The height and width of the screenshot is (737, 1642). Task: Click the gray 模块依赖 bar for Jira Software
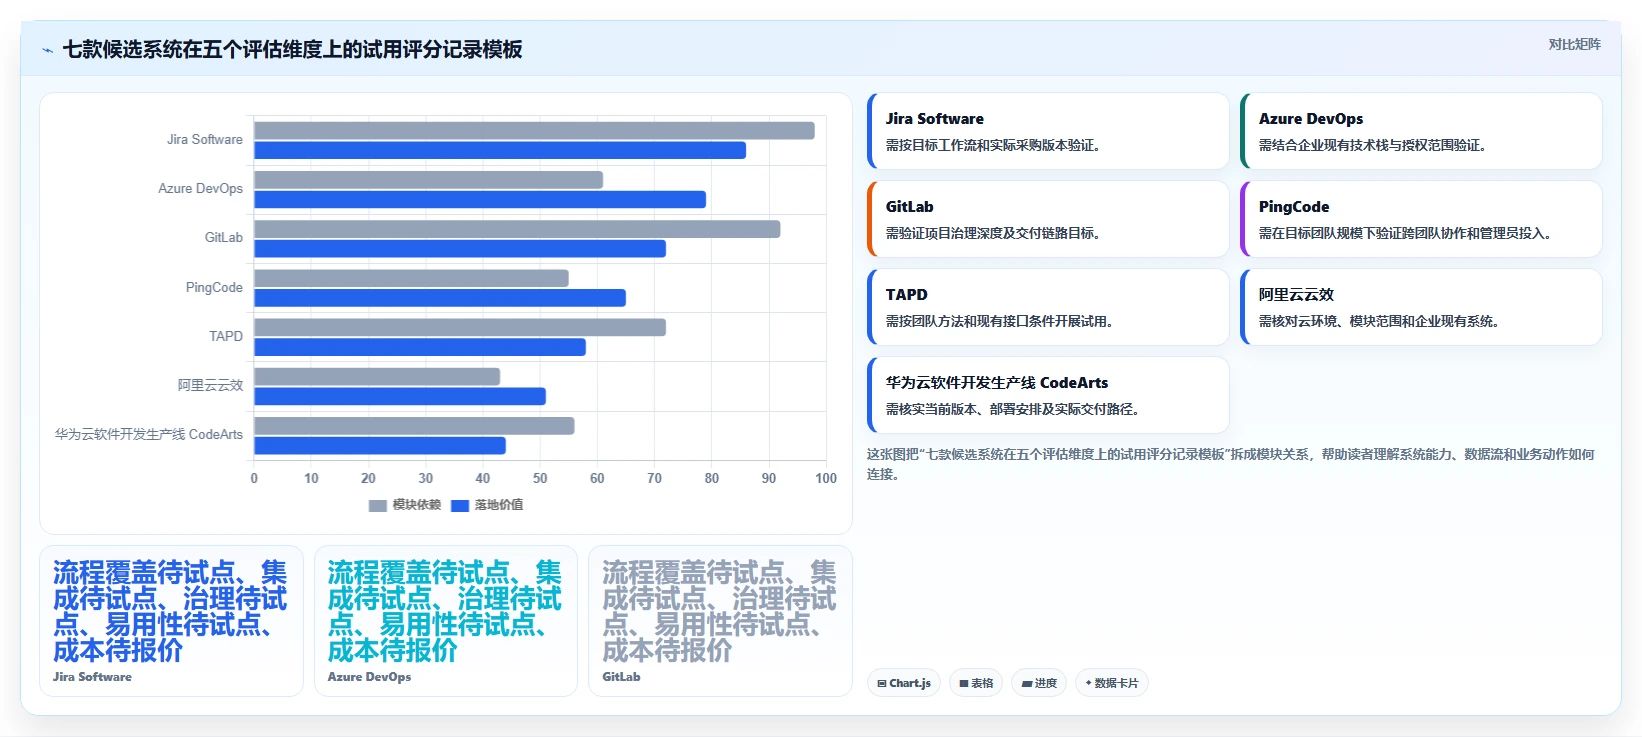pos(534,130)
